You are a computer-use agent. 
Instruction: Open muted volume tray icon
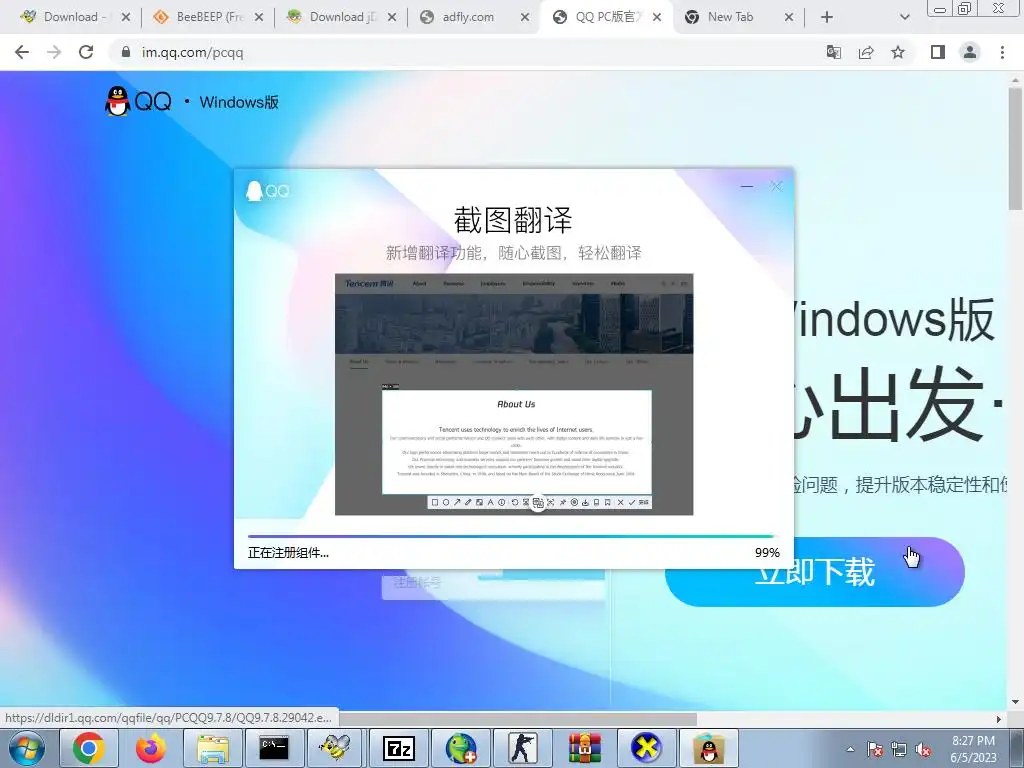tap(923, 749)
